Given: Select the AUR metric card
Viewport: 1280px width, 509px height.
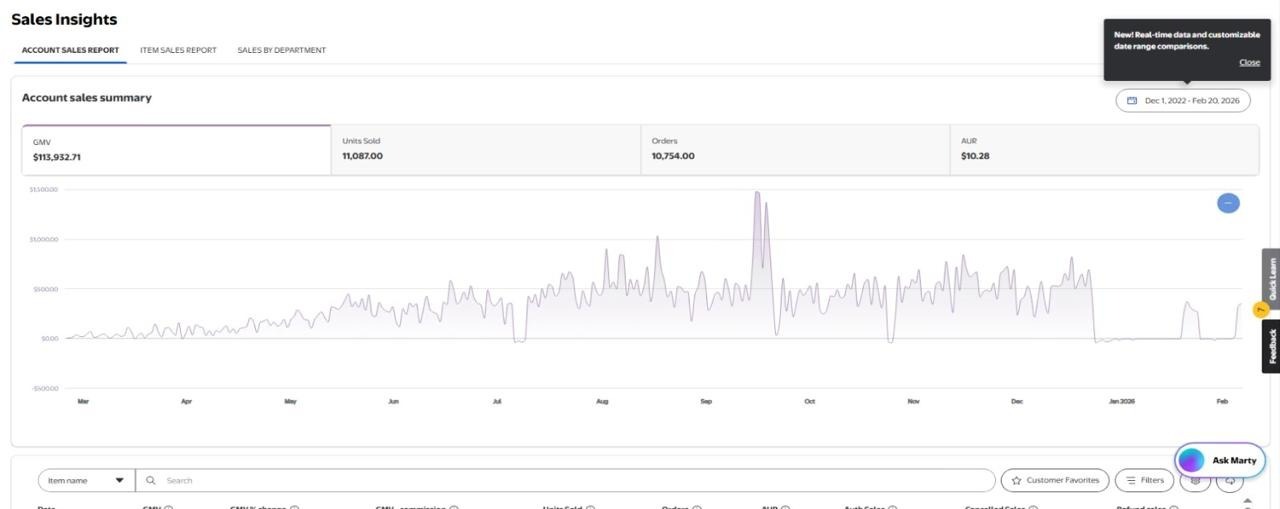Looking at the screenshot, I should [x=1104, y=150].
